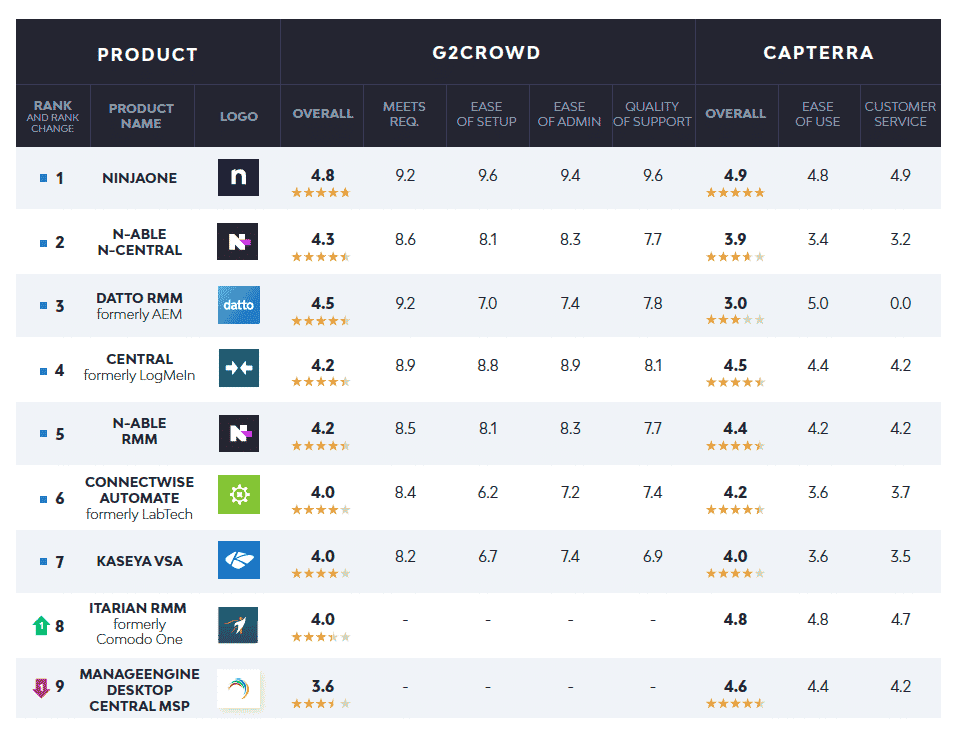Click Kaseya VSA's G2Crowd star rating
Image resolution: width=960 pixels, height=739 pixels.
(321, 574)
